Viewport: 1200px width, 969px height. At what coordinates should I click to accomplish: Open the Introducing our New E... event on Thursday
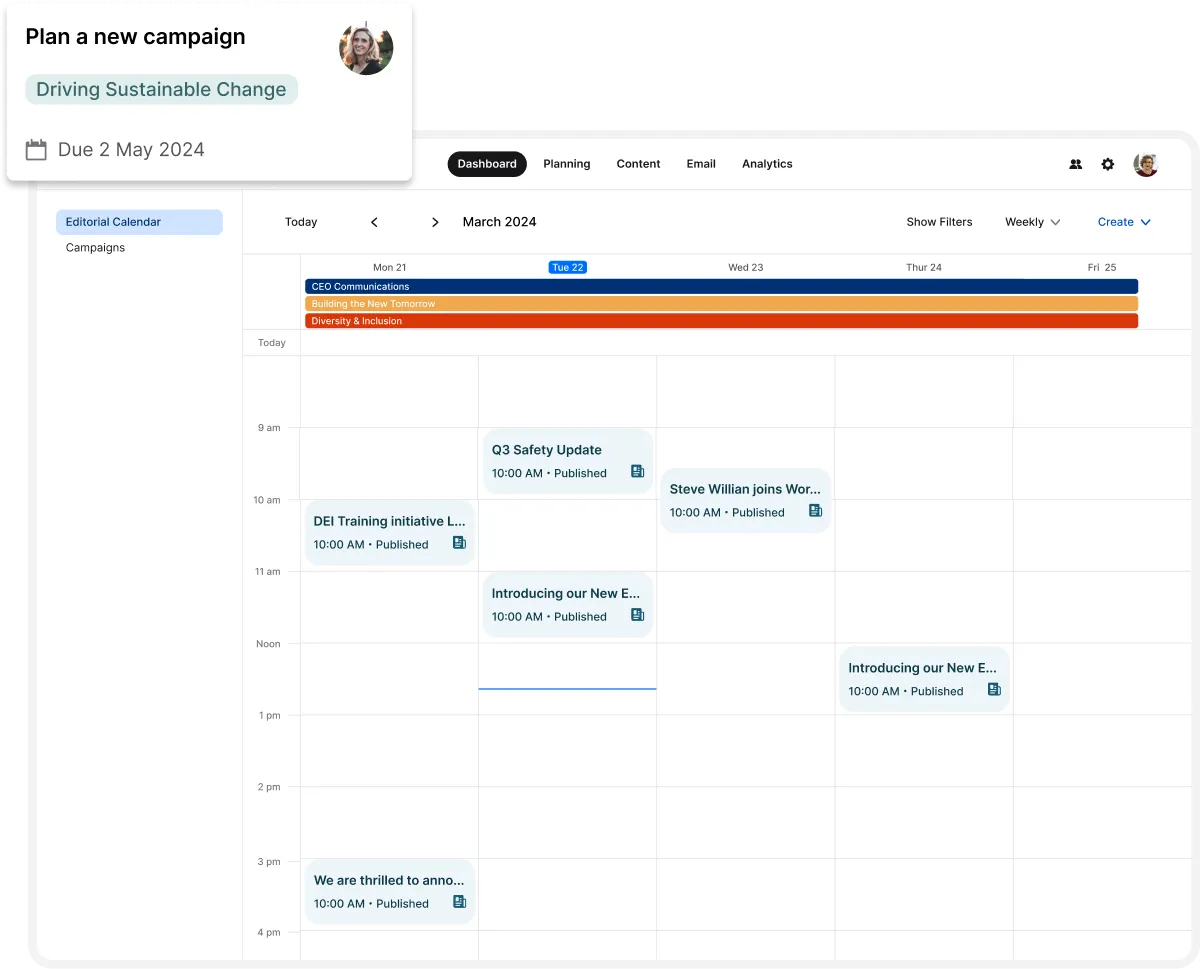pos(920,678)
